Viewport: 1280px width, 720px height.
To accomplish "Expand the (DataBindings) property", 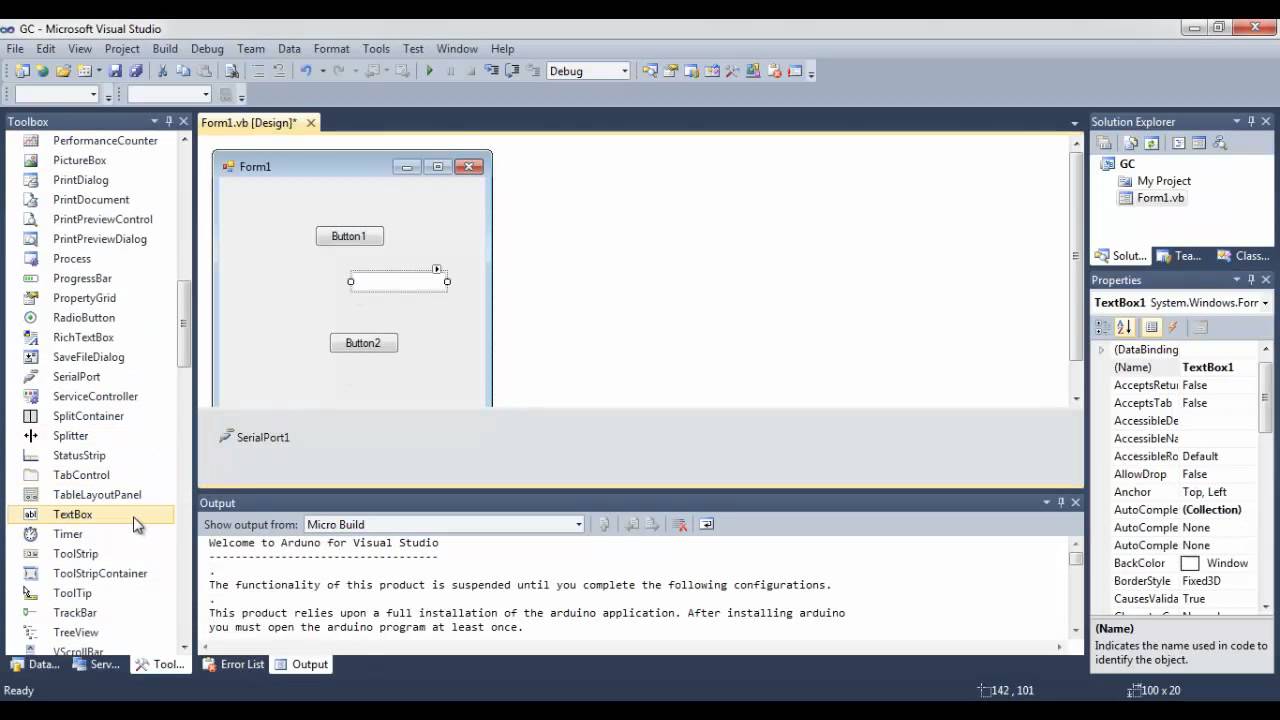I will 1101,350.
